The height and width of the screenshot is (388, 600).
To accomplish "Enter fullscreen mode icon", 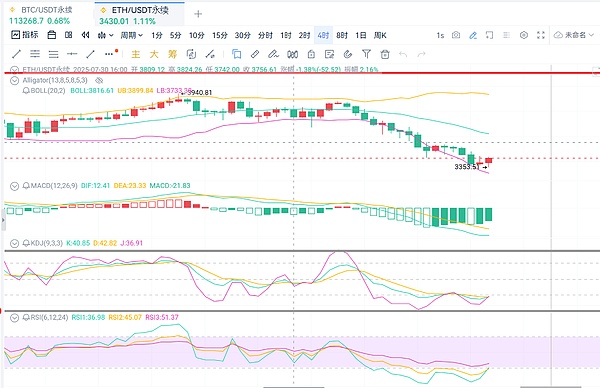I will pos(541,35).
